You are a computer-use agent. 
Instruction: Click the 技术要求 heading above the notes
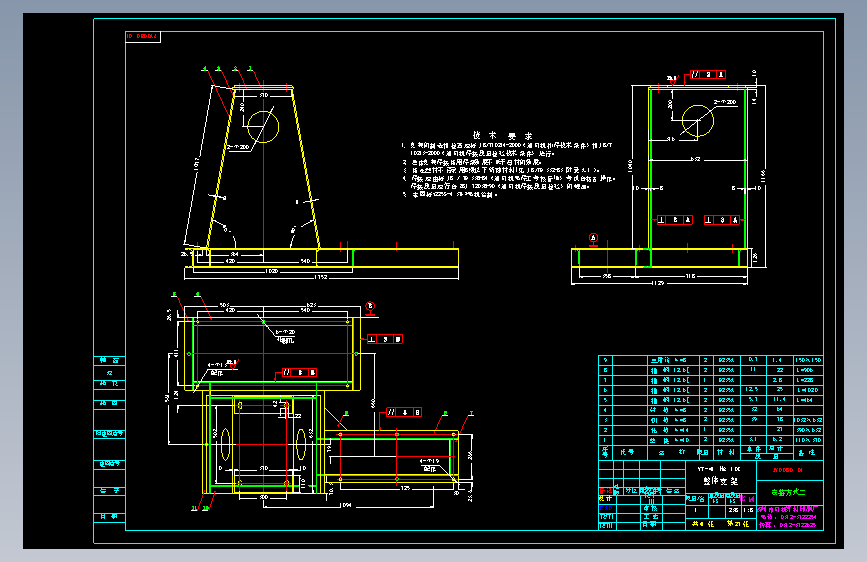(x=502, y=136)
